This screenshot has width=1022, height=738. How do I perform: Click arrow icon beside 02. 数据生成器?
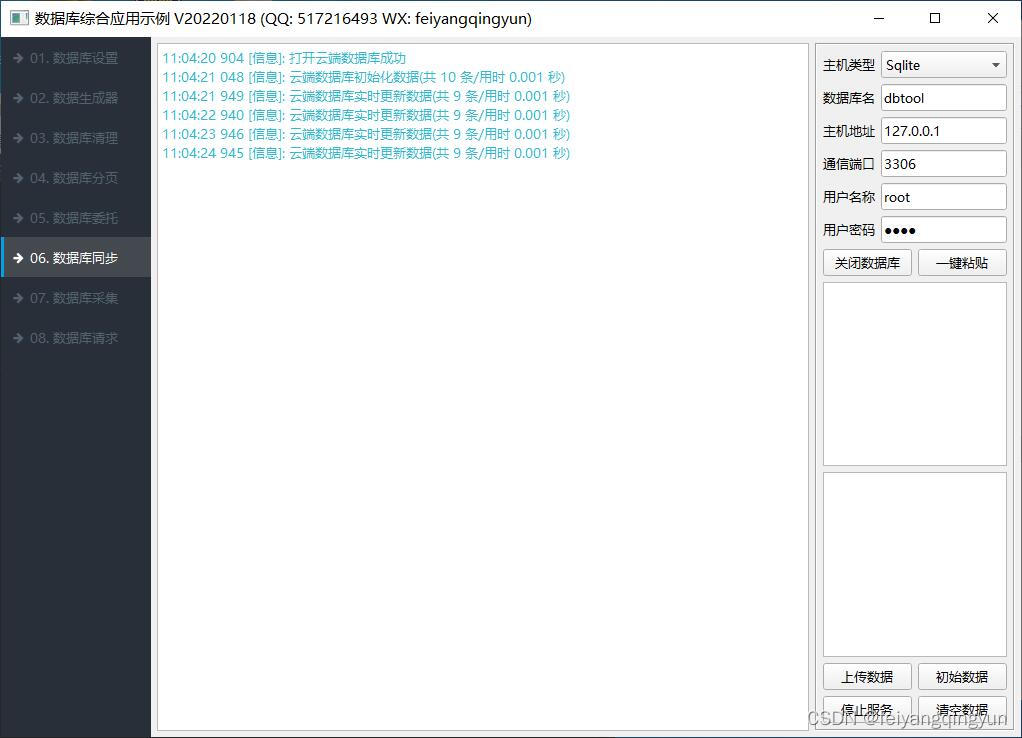(18, 98)
